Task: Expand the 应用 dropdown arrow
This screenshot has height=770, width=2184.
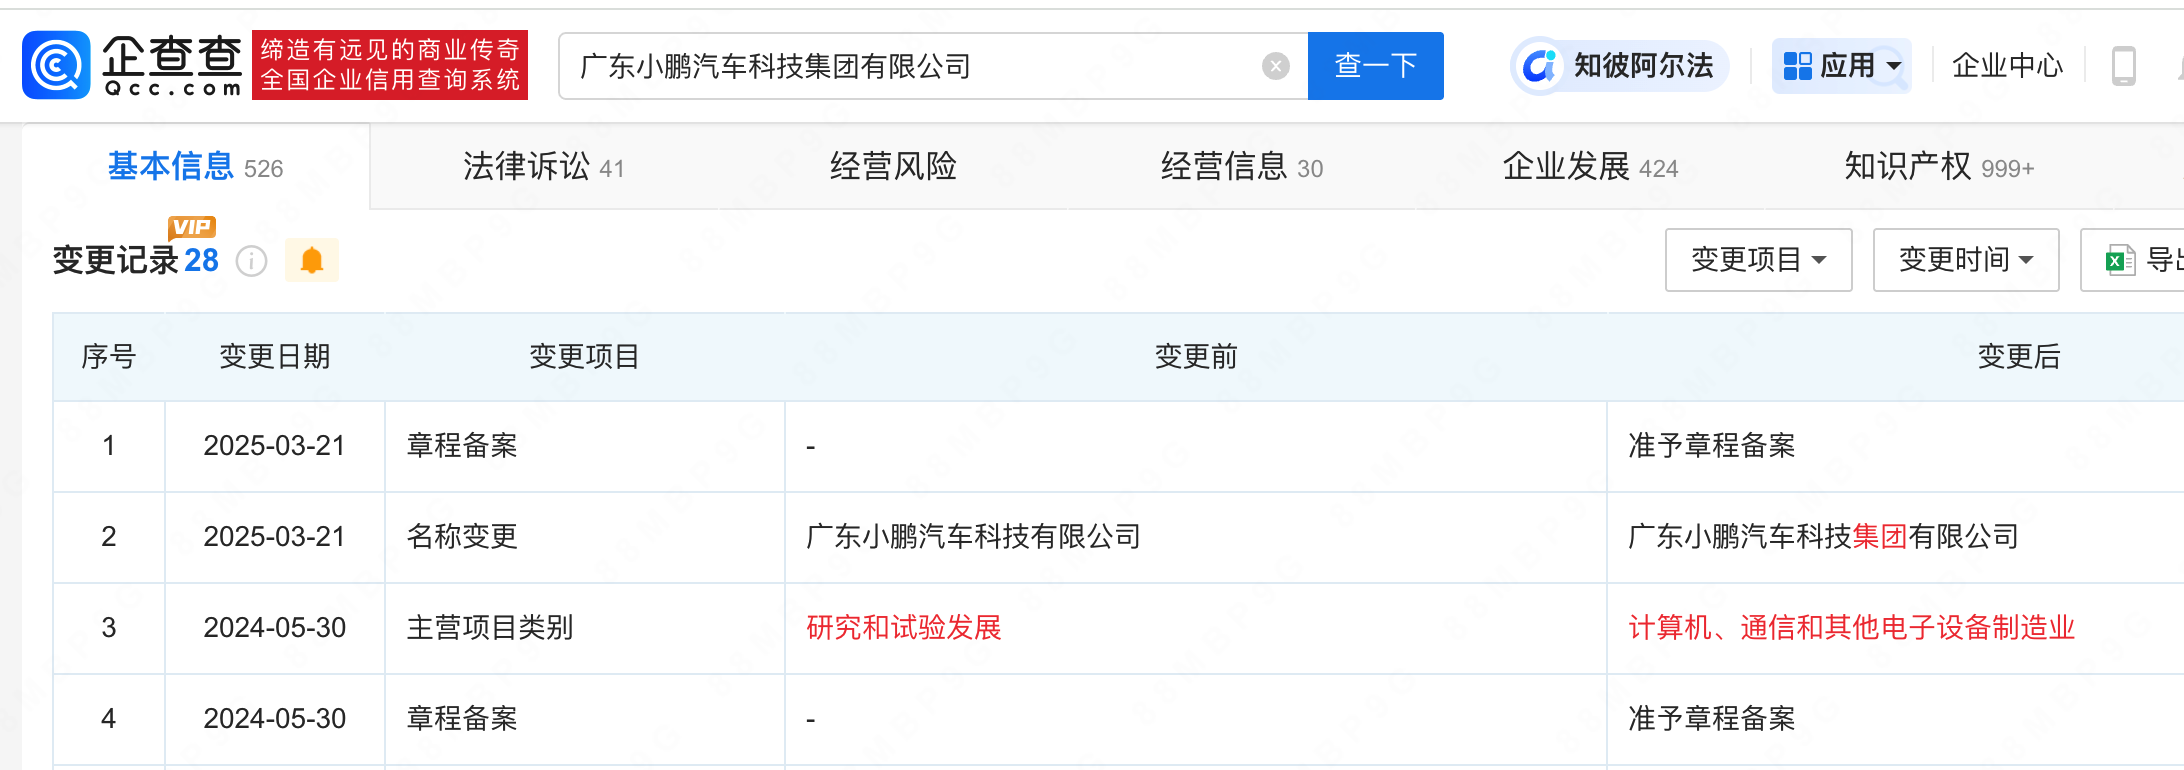Action: [1893, 65]
